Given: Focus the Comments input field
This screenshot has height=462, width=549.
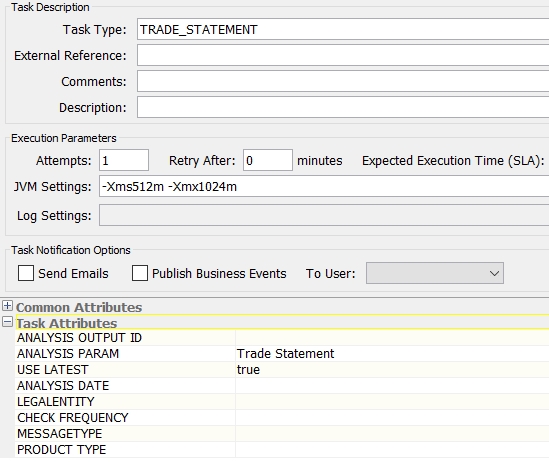Looking at the screenshot, I should coord(343,81).
